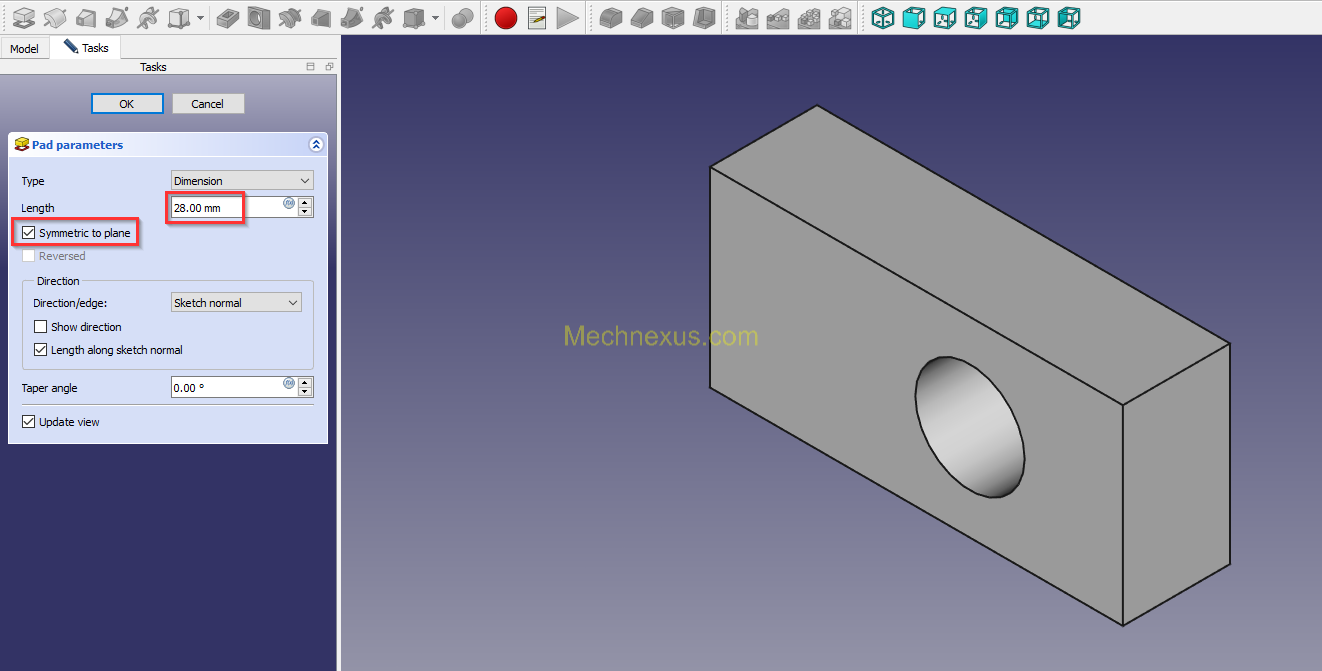Viewport: 1322px width, 671px height.
Task: Increase Length with the up stepper
Action: (306, 202)
